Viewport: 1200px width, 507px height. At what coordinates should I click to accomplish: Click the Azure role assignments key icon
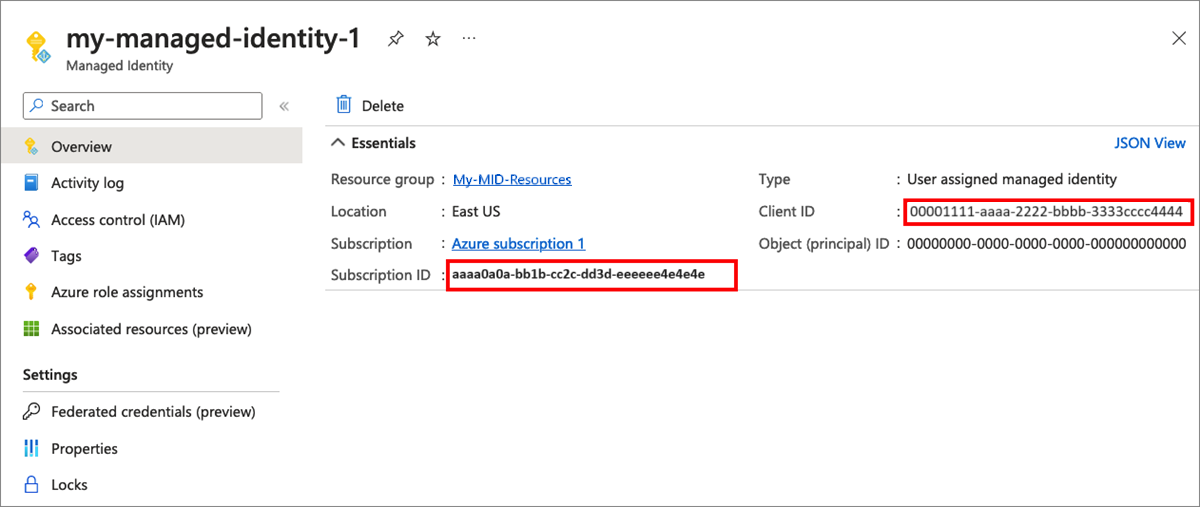(31, 292)
